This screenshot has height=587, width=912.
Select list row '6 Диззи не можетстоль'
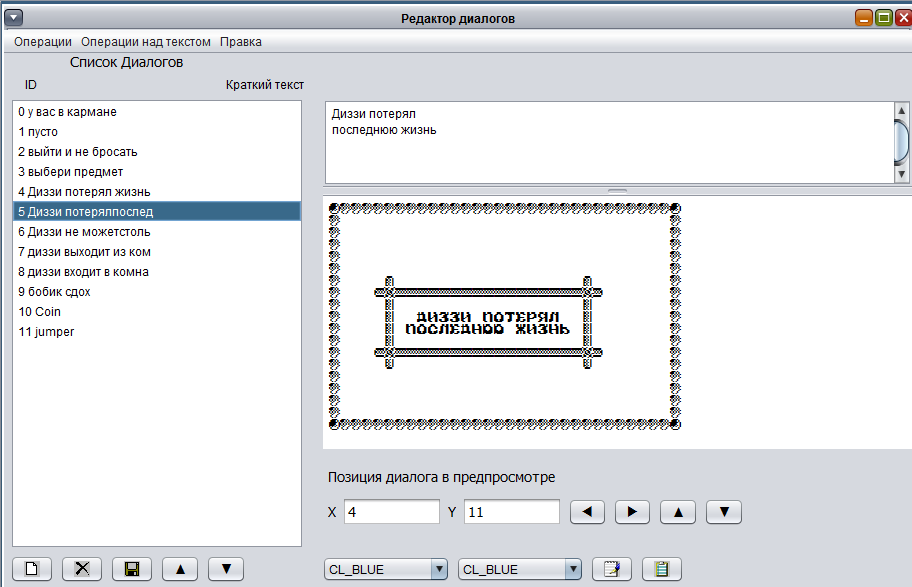point(156,232)
